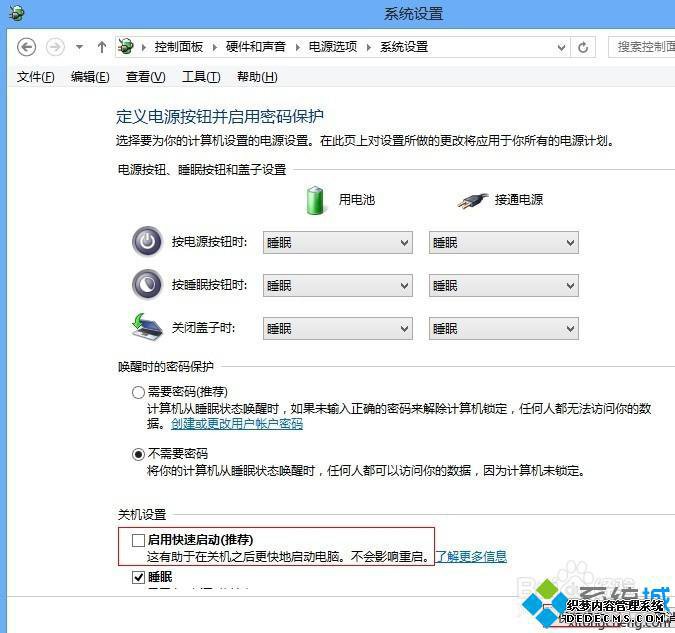Viewport: 675px width, 633px height.
Task: Focus the 搜索控制面板 search box
Action: pos(641,47)
